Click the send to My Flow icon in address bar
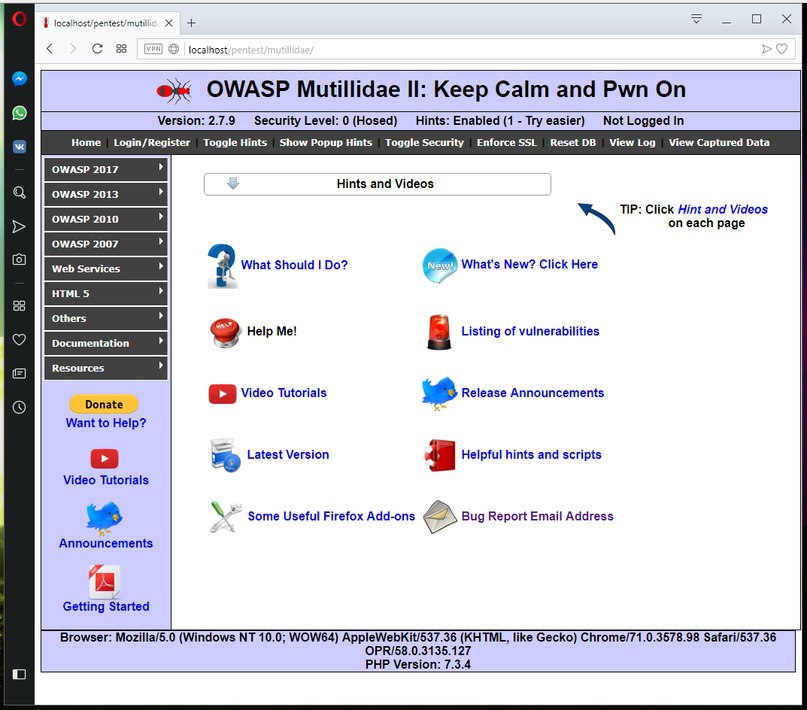 766,49
